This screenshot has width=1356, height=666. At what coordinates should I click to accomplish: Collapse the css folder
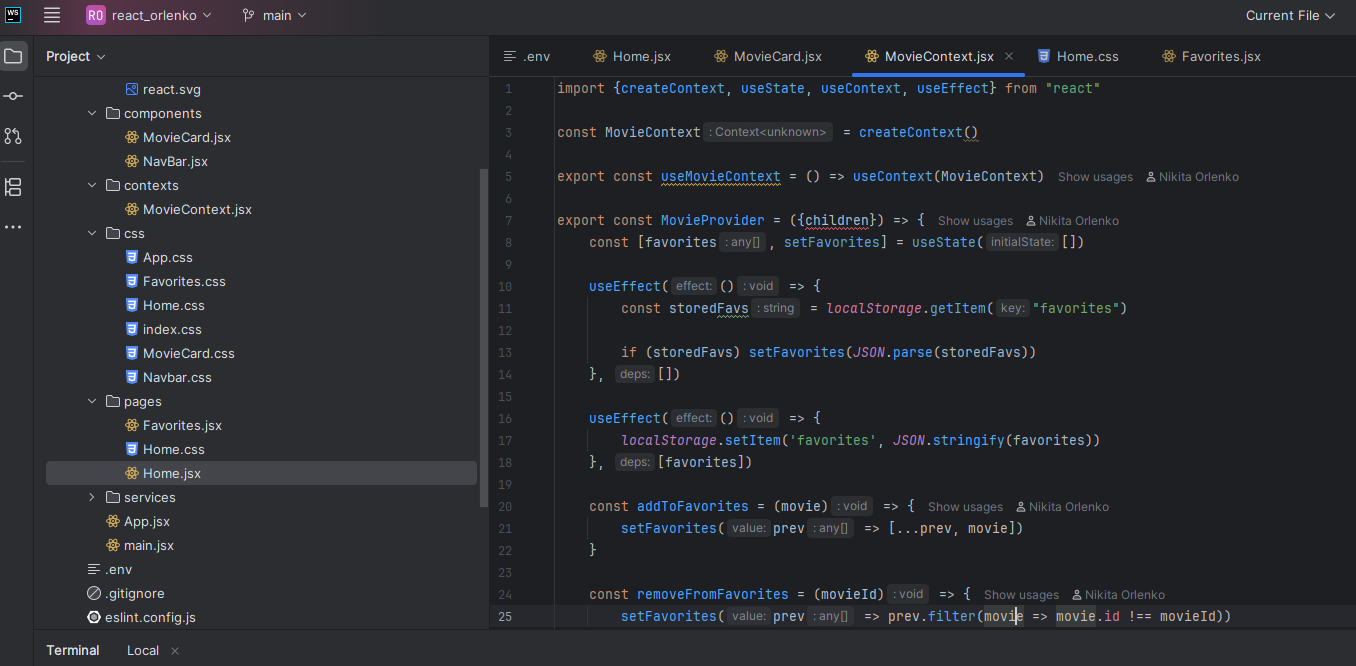[92, 233]
